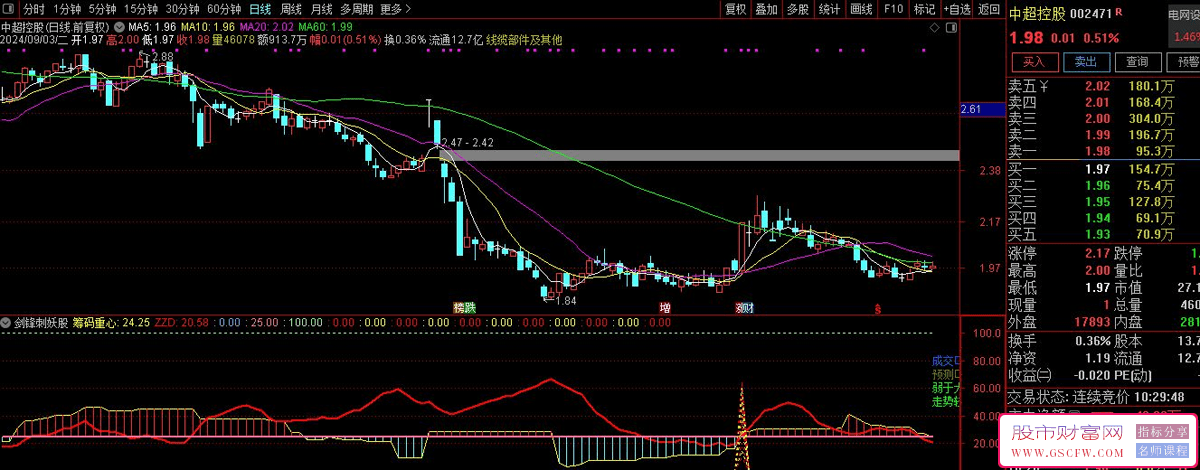The width and height of the screenshot is (1200, 470).
Task: Click the 买五 price 1.93
Action: click(1097, 234)
